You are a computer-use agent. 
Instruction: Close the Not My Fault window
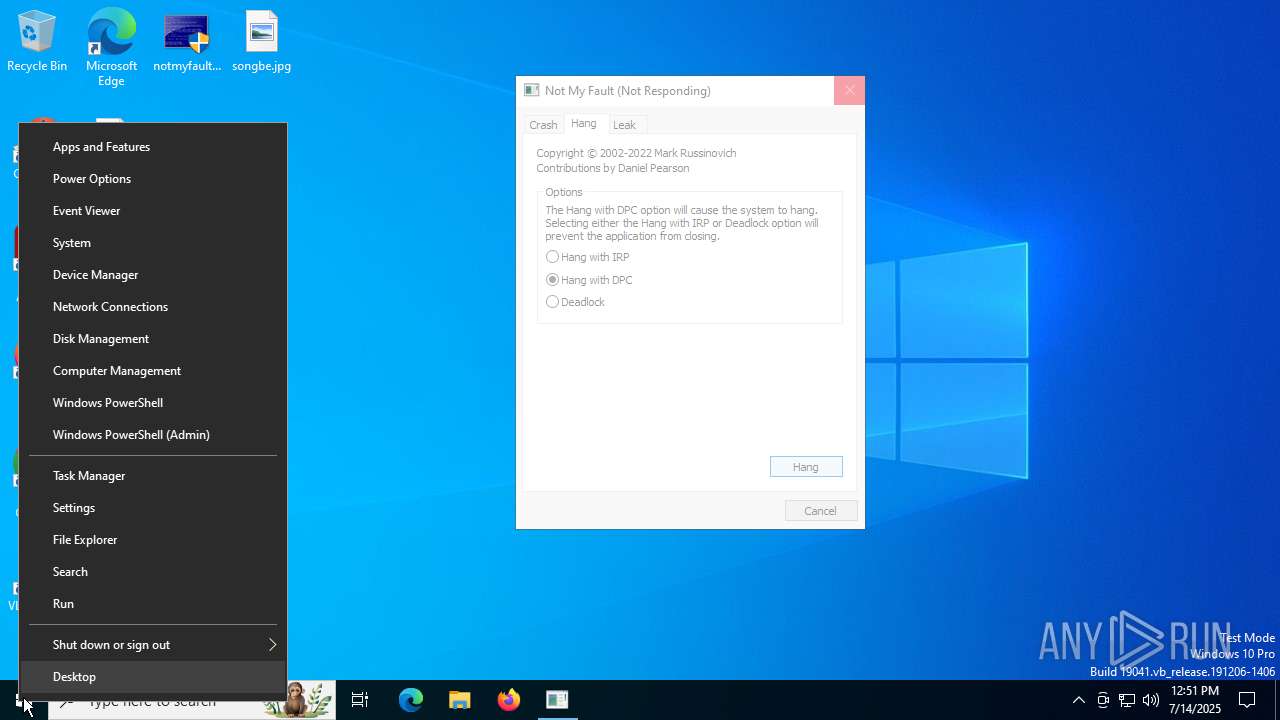pyautogui.click(x=849, y=90)
